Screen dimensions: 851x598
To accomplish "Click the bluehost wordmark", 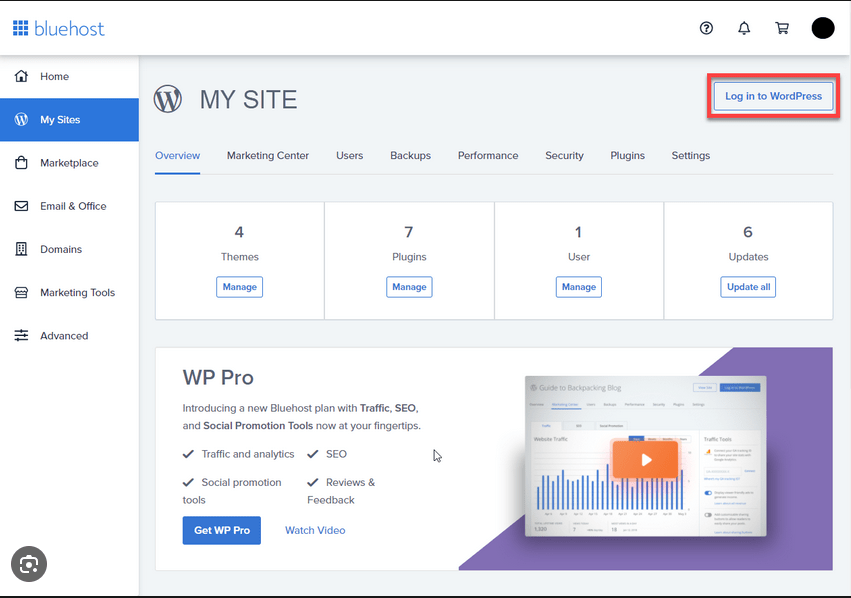I will pyautogui.click(x=69, y=28).
